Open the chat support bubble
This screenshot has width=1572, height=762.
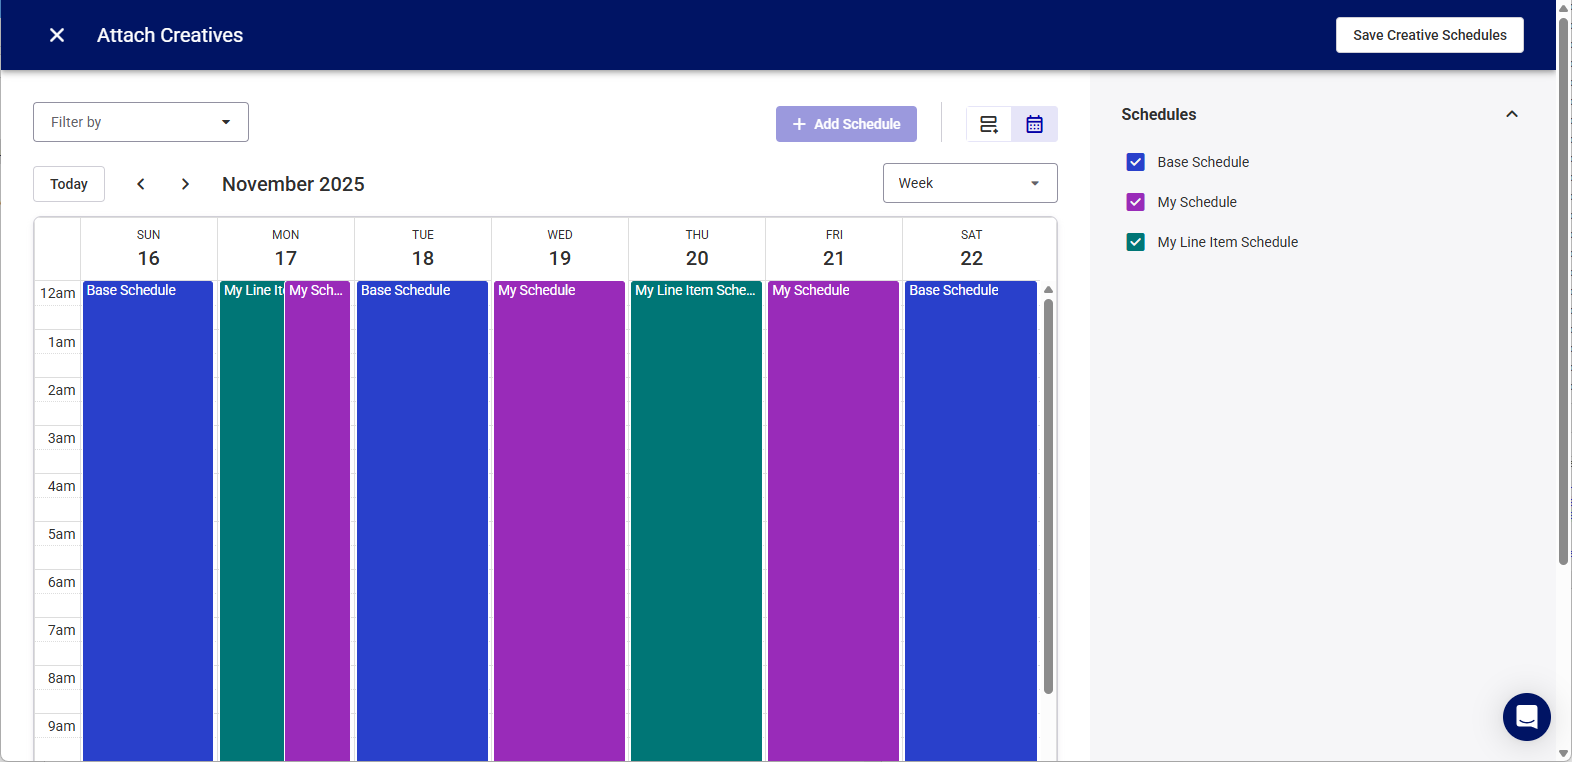click(1526, 717)
